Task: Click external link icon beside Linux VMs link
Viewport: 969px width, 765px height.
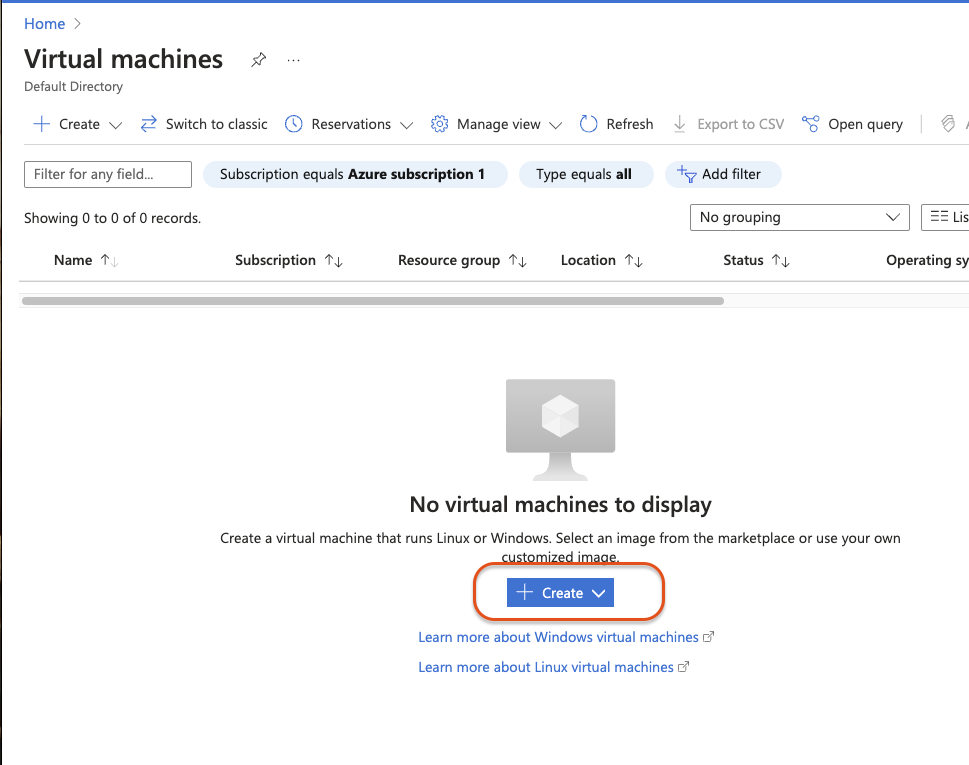Action: (x=683, y=667)
